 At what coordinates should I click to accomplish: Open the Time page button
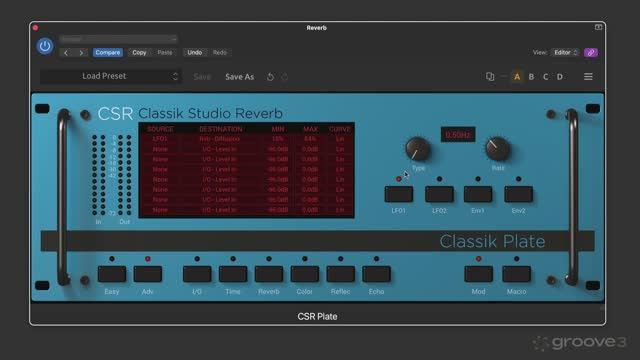click(233, 274)
